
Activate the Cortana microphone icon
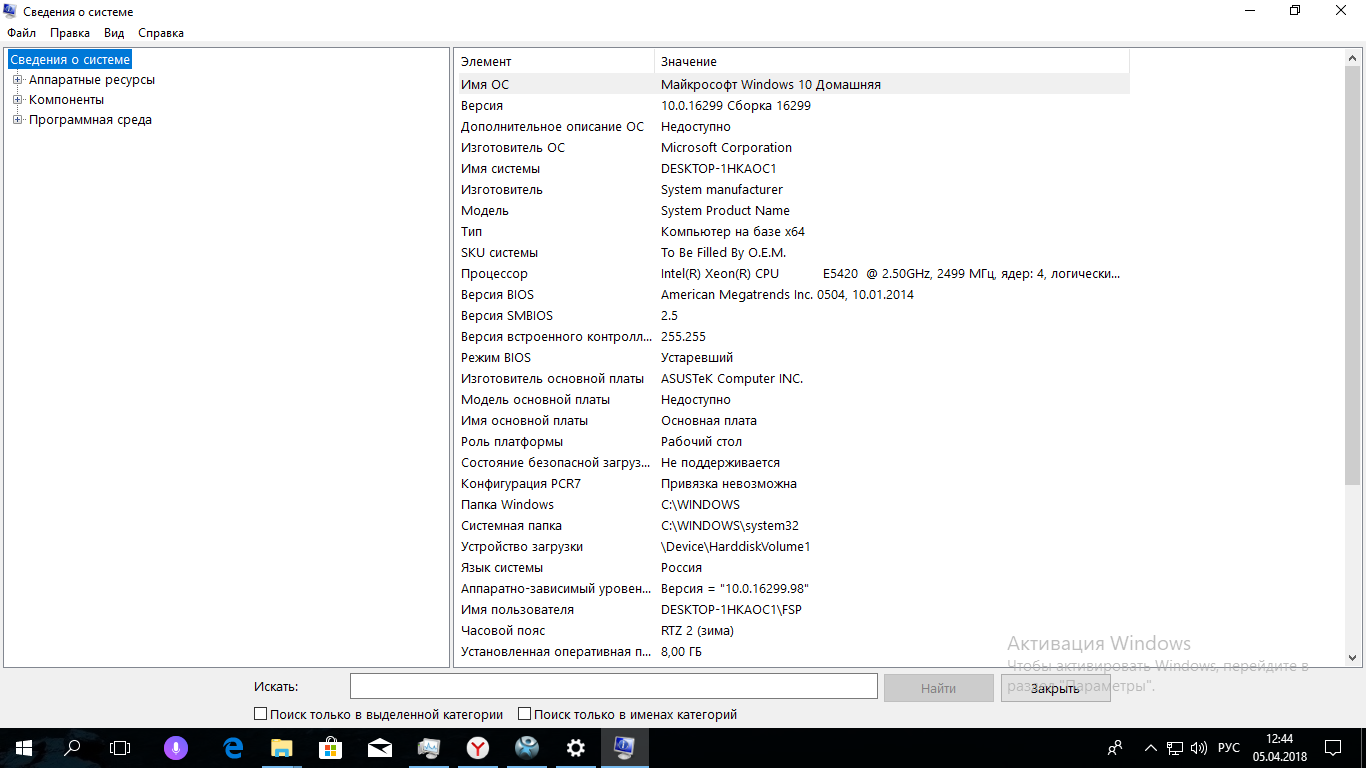(176, 748)
